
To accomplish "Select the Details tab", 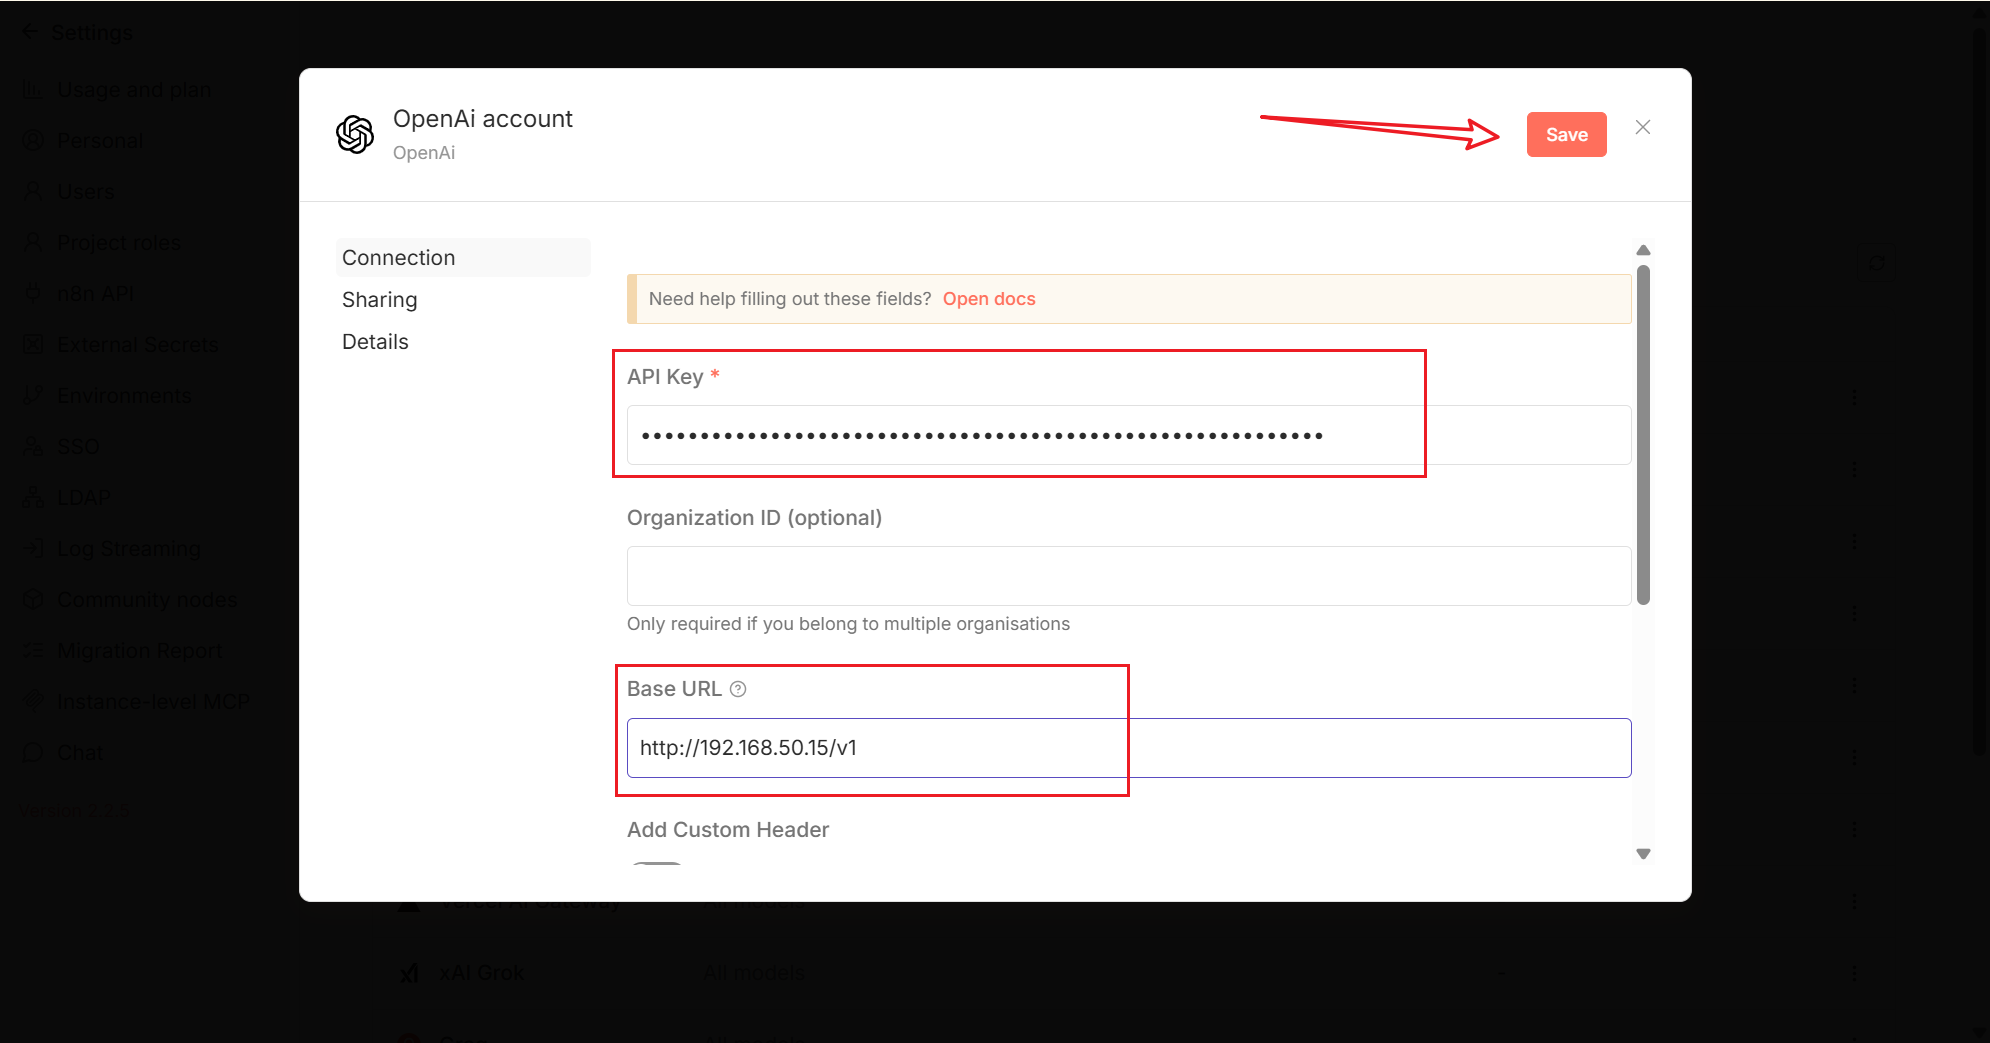I will [376, 342].
